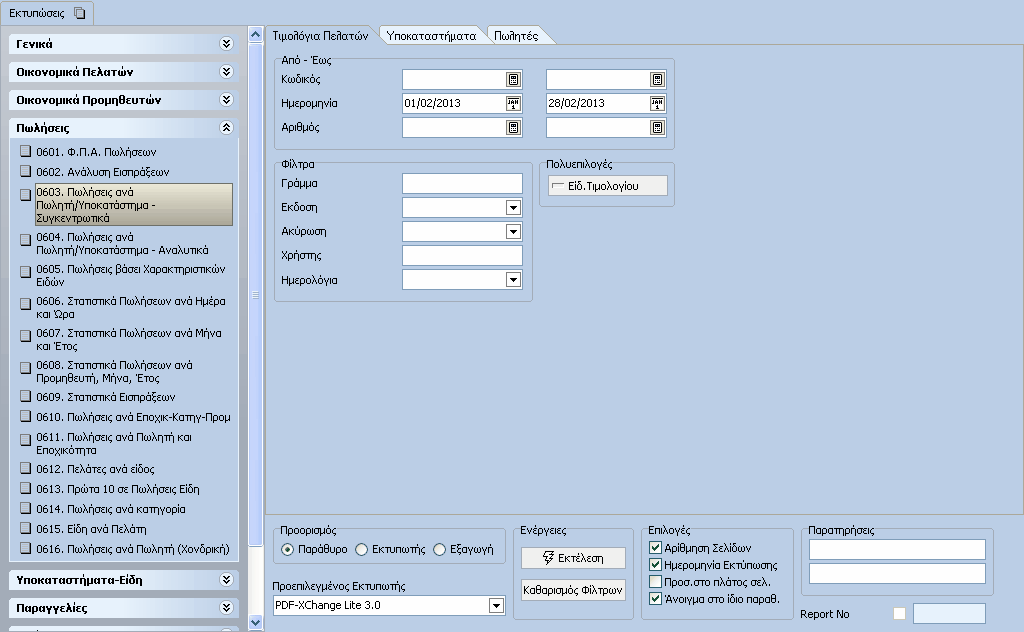Toggle Ημερομηνία Εκτύπωσης checkbox

click(x=655, y=565)
